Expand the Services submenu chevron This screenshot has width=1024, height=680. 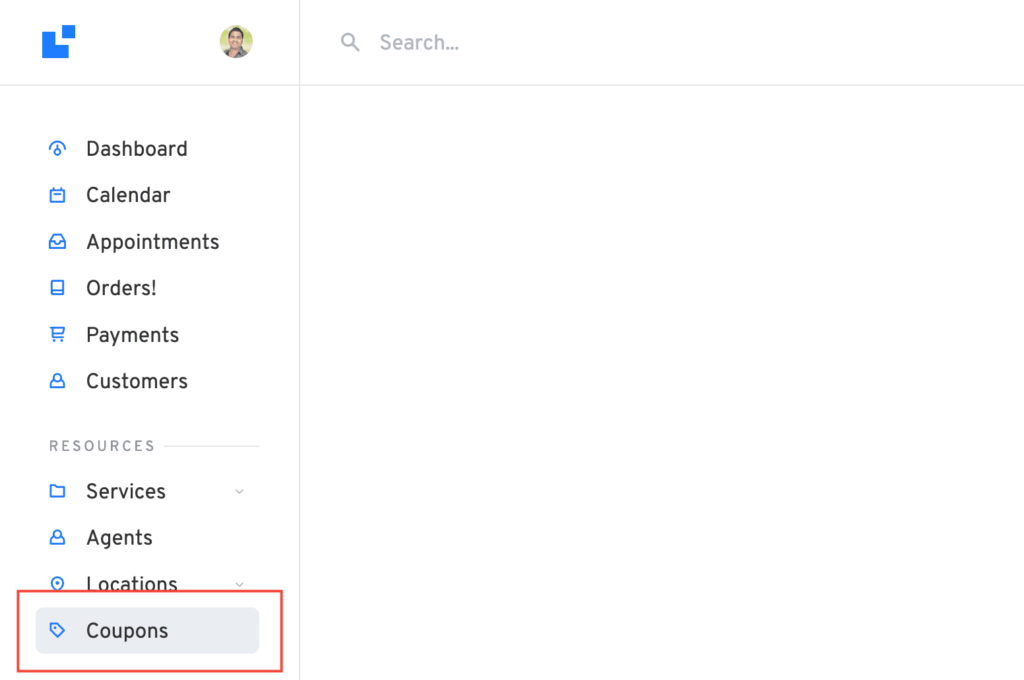[239, 491]
